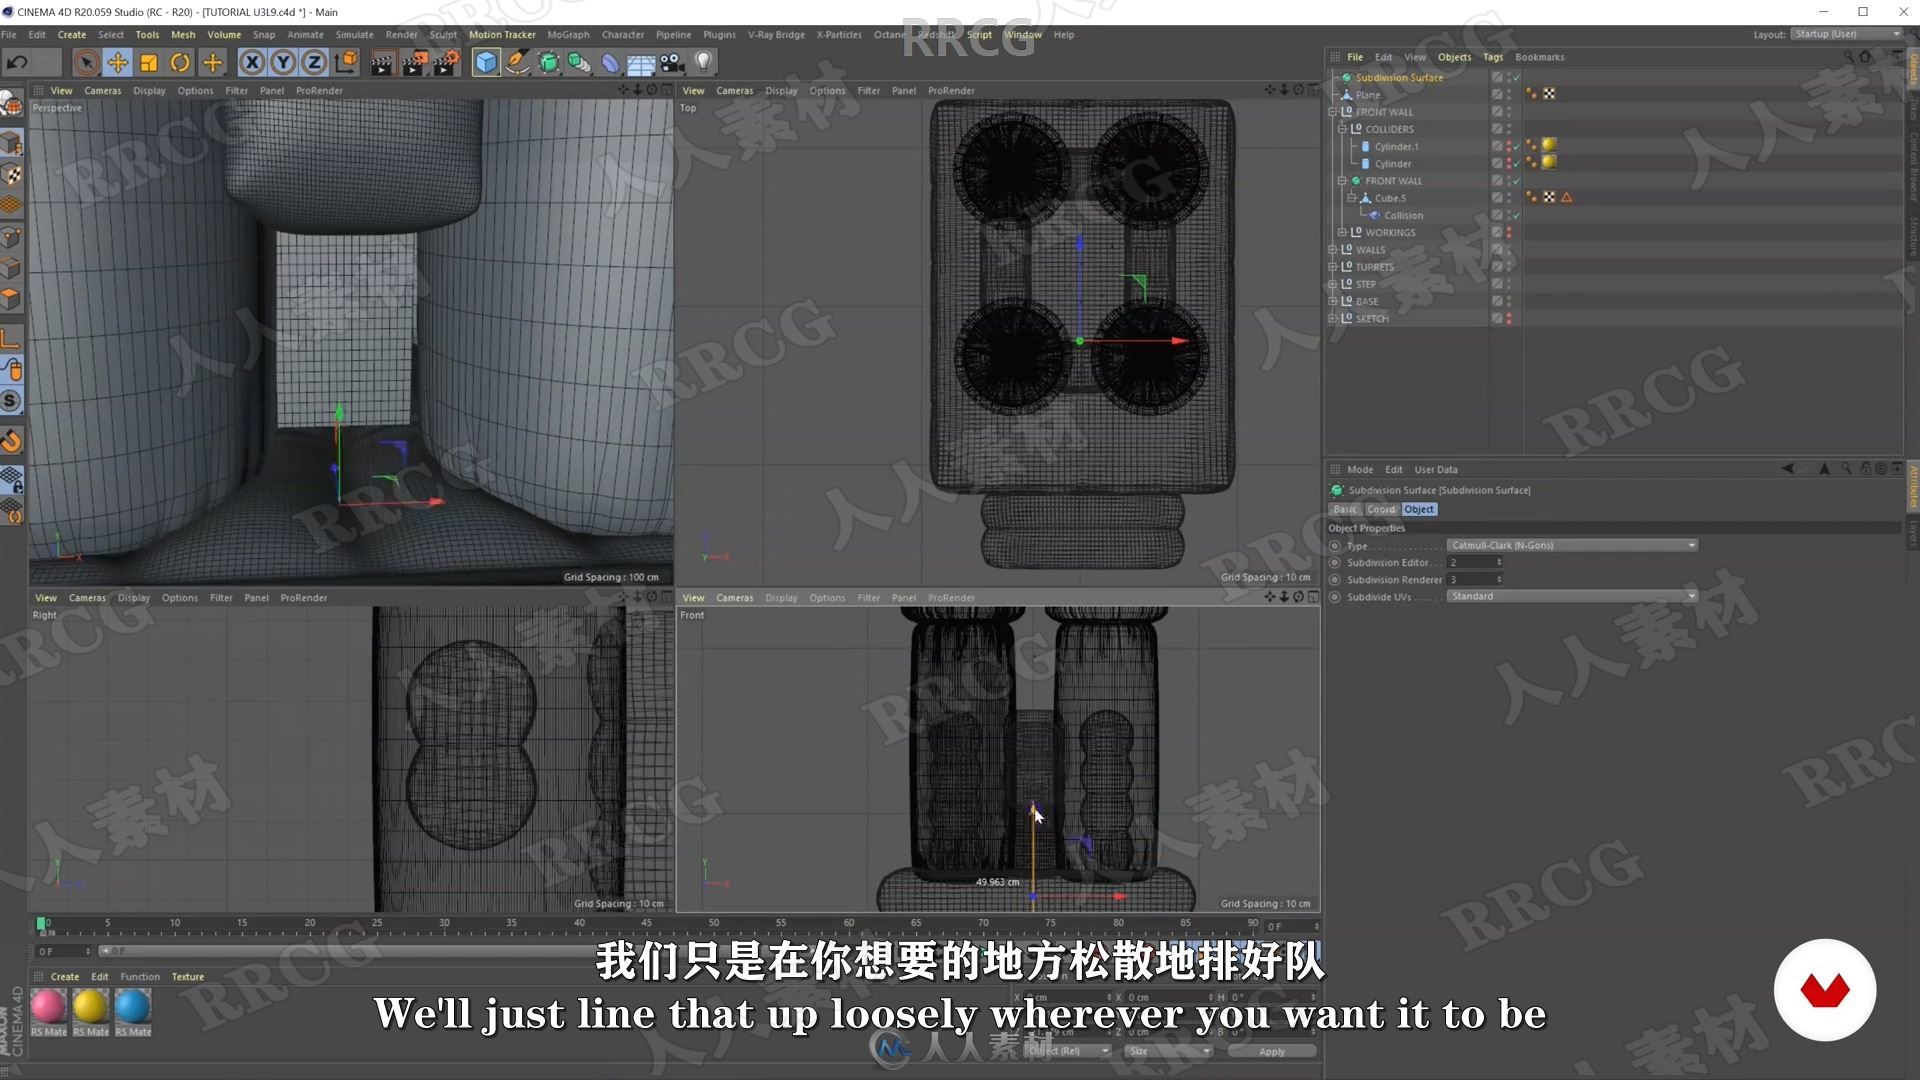Expand the WORKINGS layer group
Screen dimensions: 1920x1080
1341,232
